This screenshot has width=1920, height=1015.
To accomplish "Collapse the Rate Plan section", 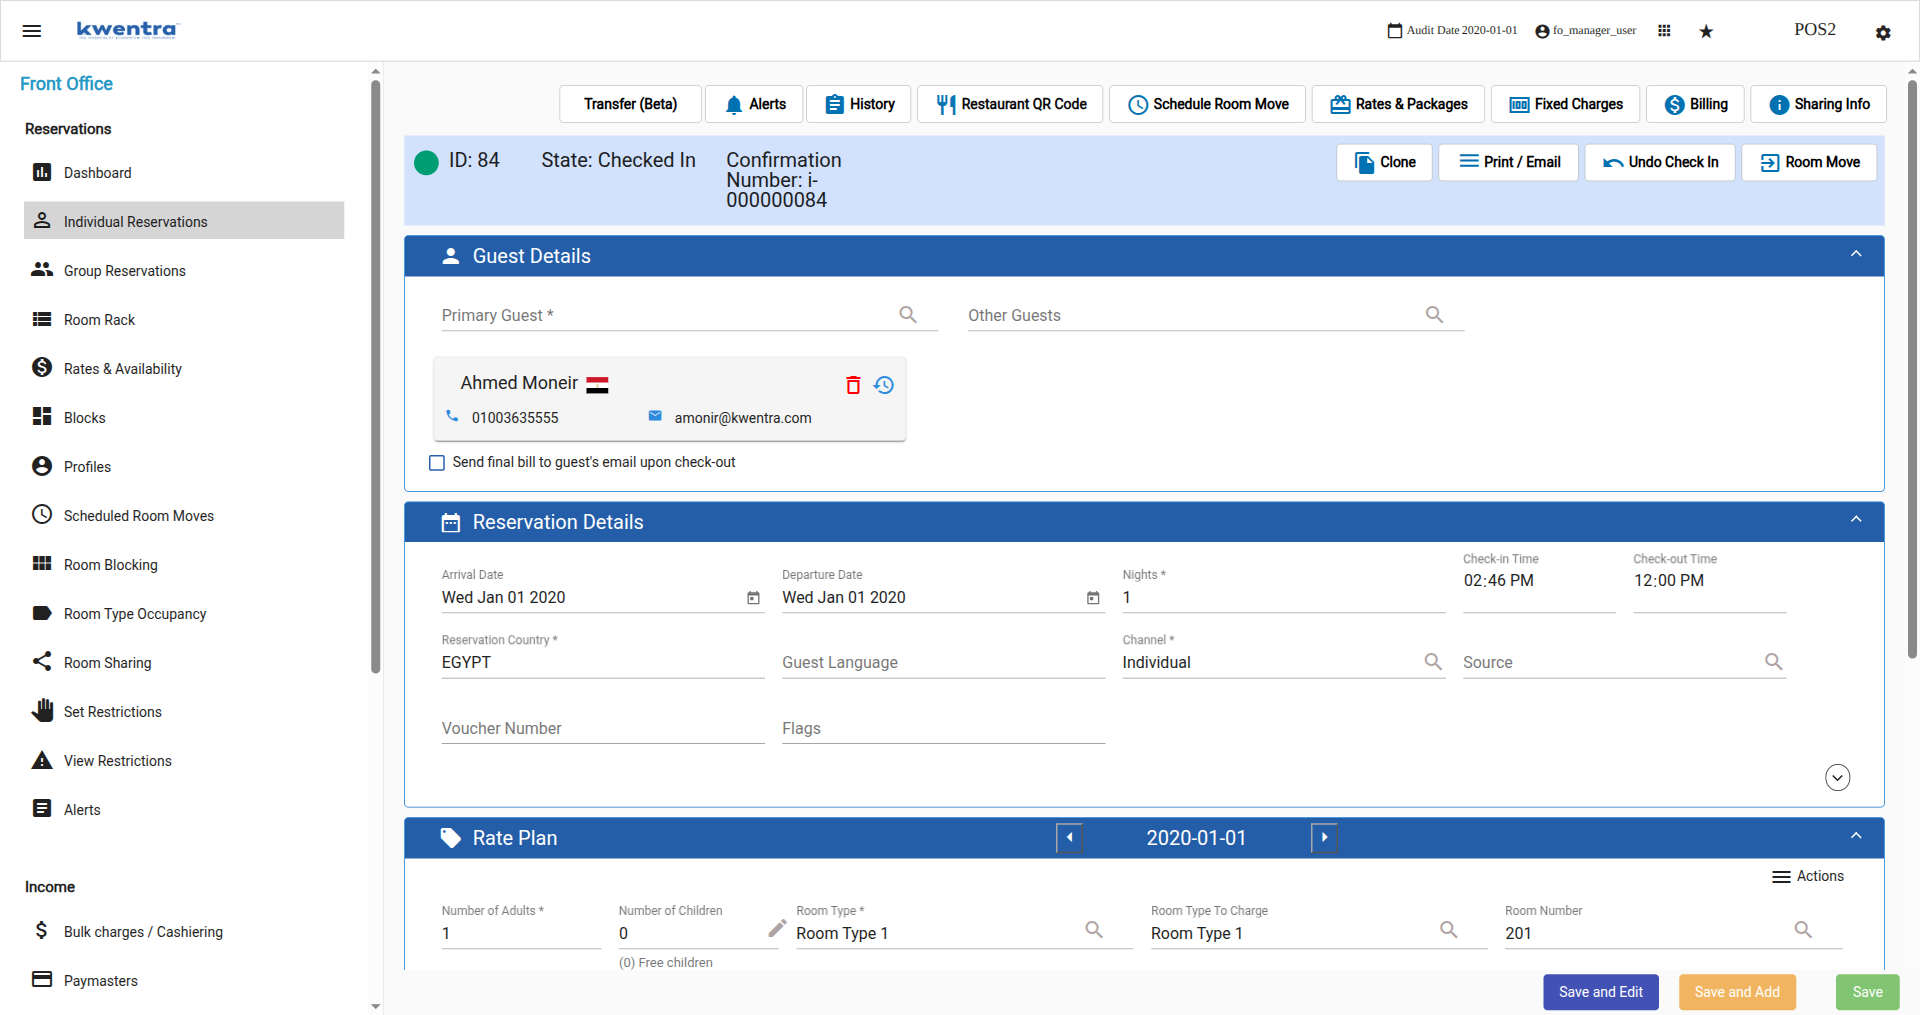I will point(1856,836).
